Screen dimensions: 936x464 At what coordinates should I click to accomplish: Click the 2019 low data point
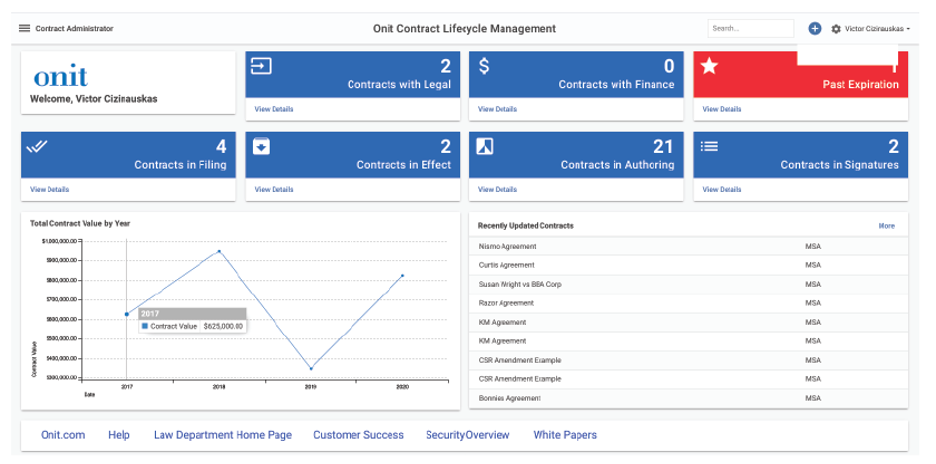click(x=311, y=368)
